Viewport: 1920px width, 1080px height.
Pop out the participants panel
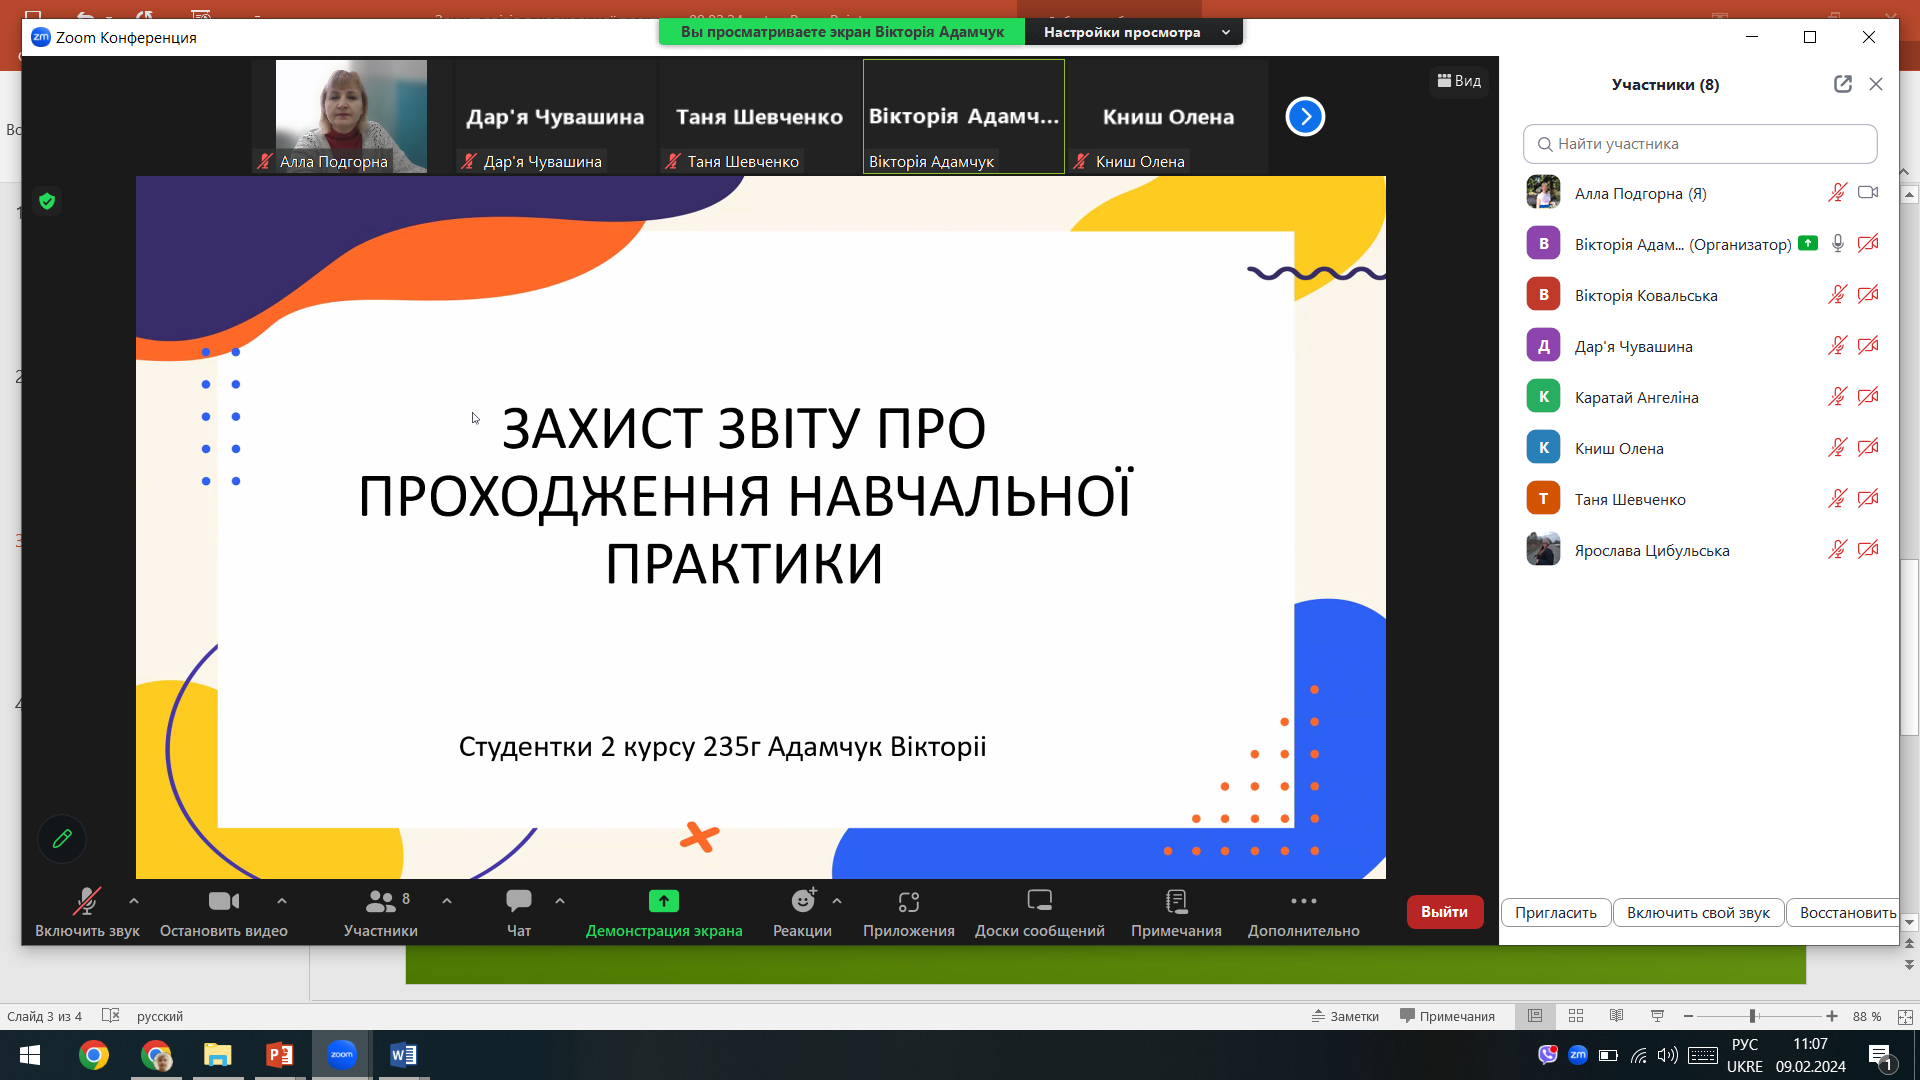[1842, 84]
